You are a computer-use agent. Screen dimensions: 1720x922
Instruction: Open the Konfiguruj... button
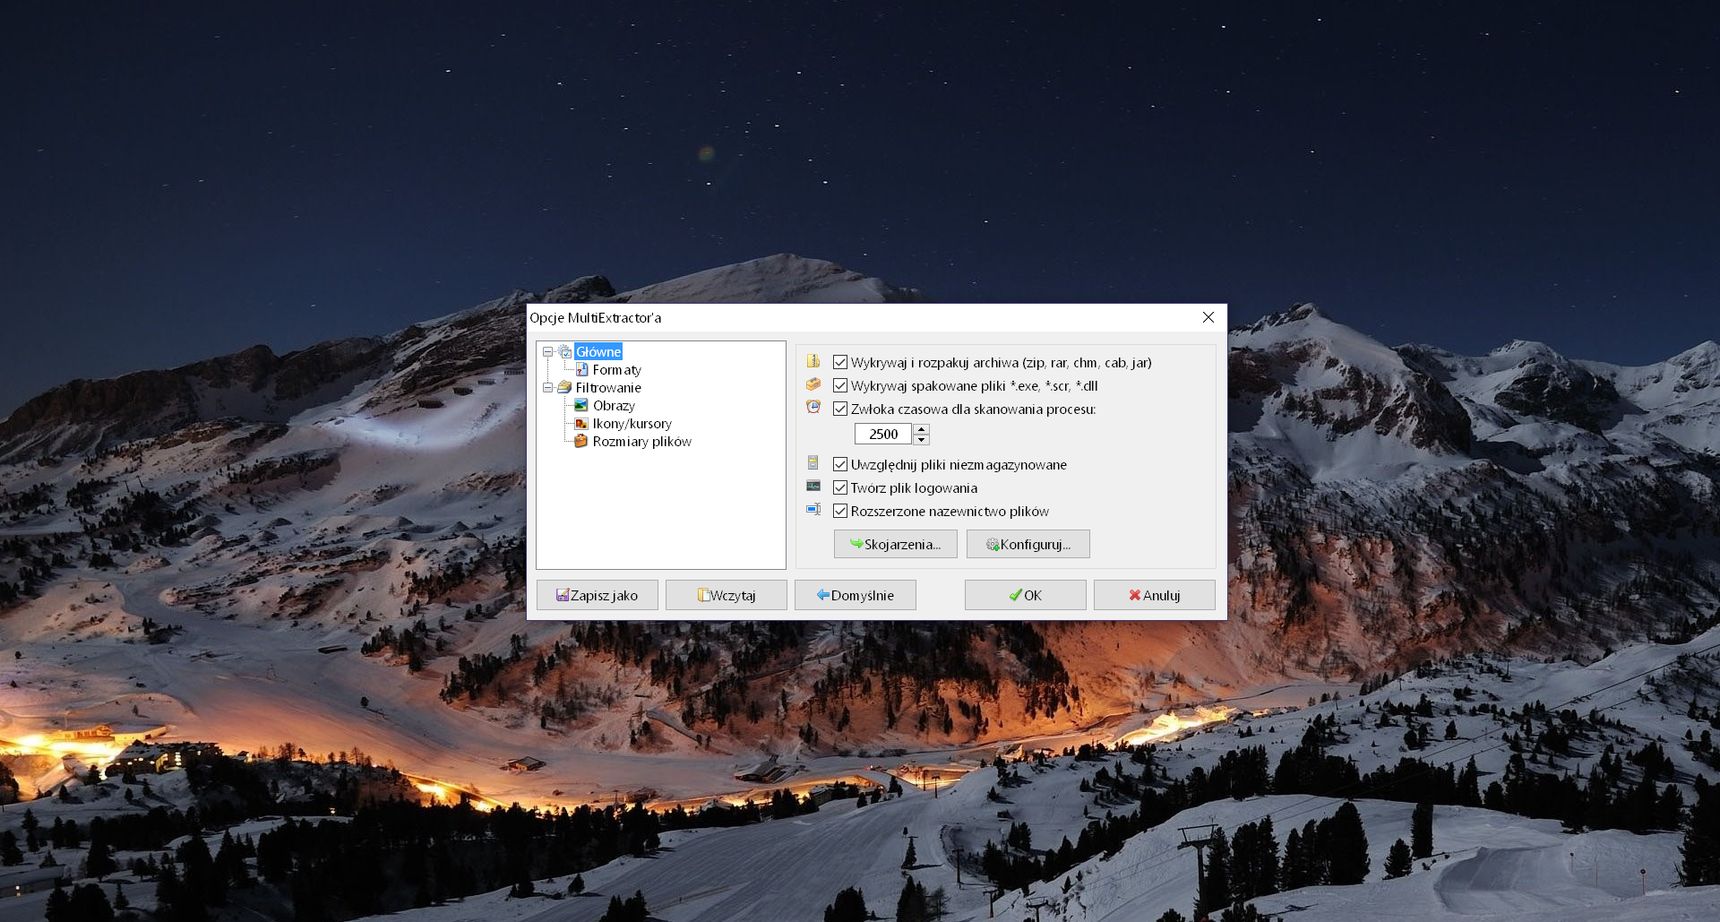coord(1028,544)
